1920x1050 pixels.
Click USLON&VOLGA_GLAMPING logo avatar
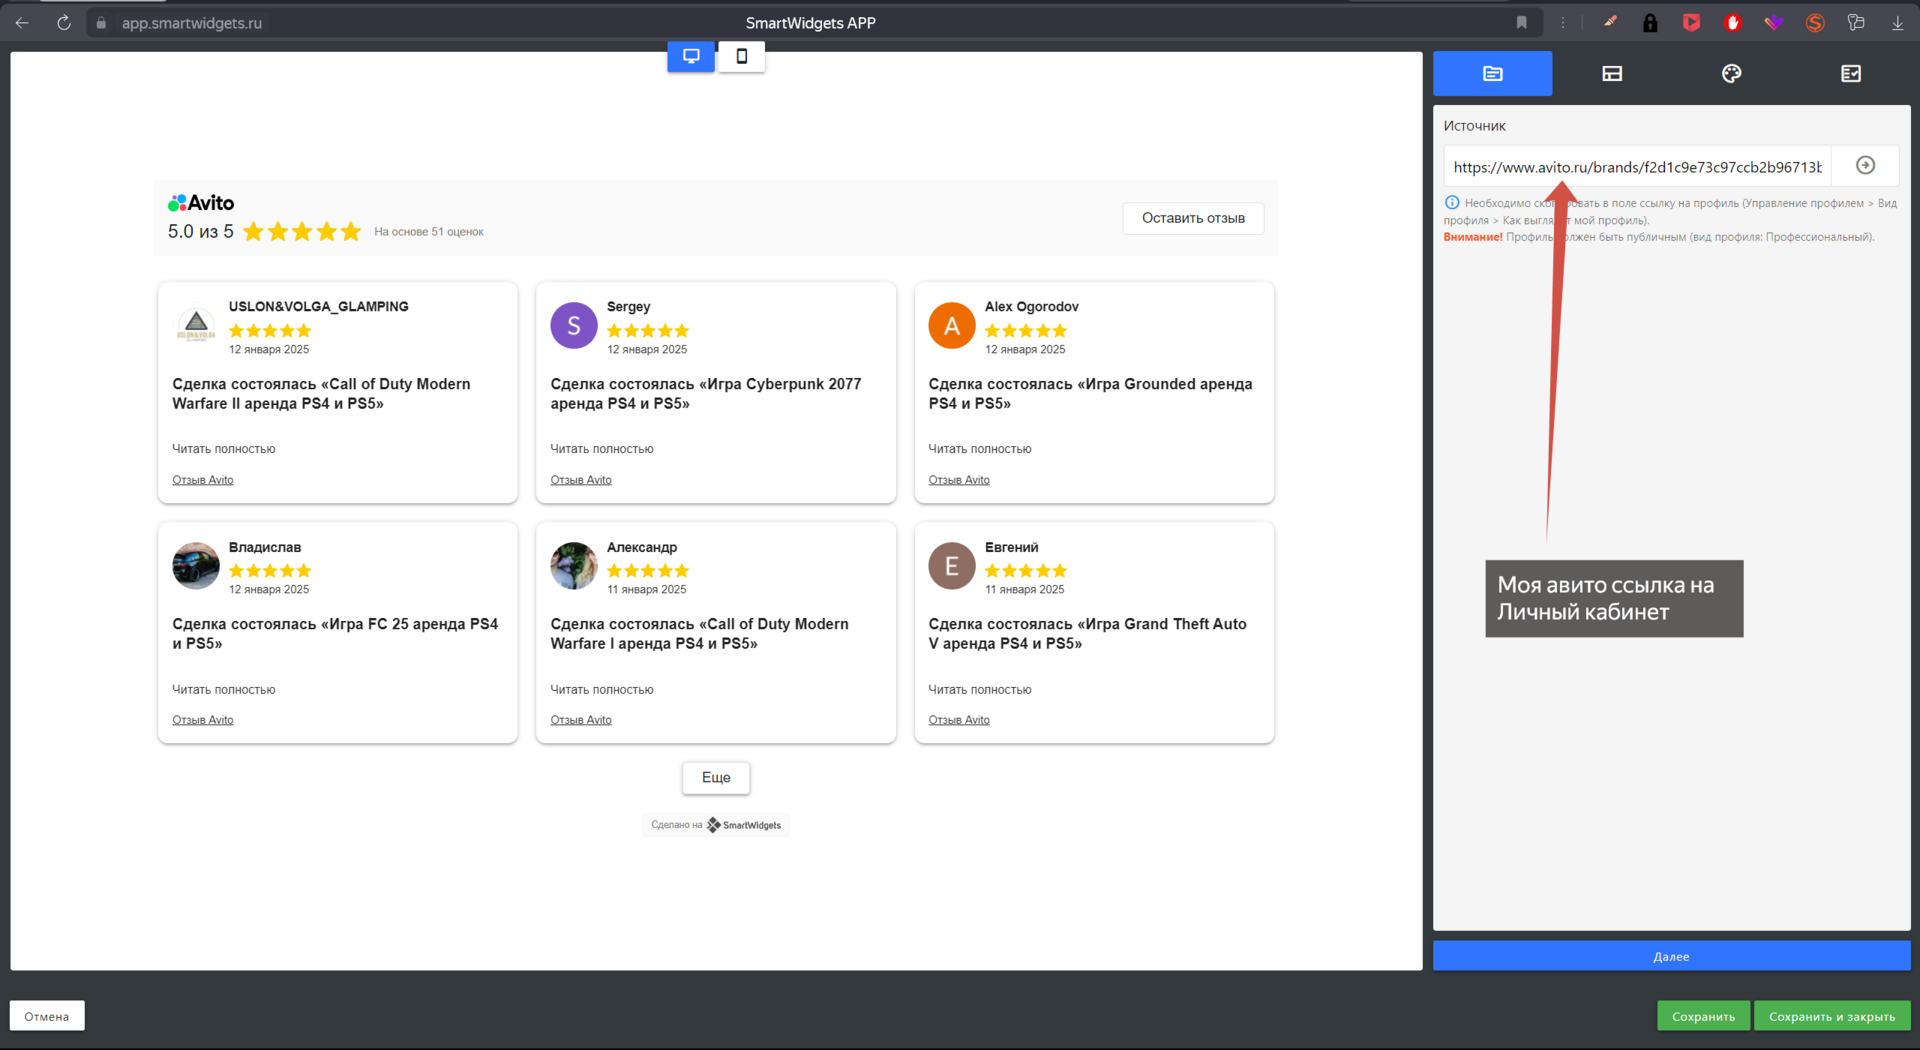click(x=196, y=325)
